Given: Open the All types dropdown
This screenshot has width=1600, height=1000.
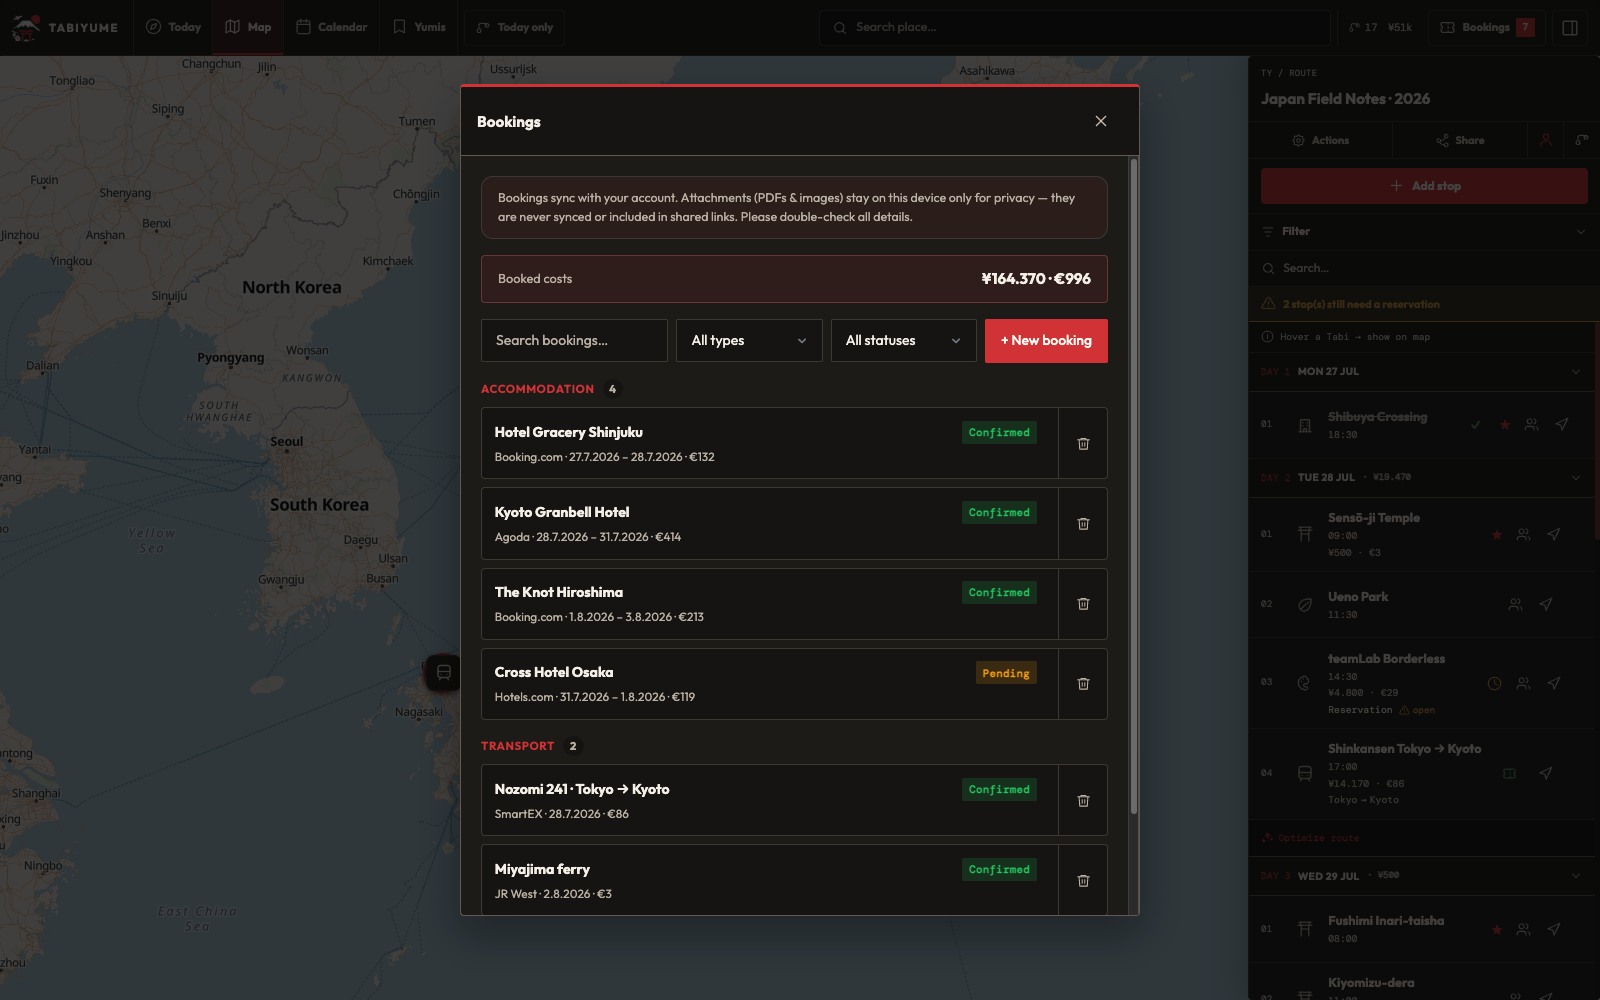Looking at the screenshot, I should pos(749,340).
